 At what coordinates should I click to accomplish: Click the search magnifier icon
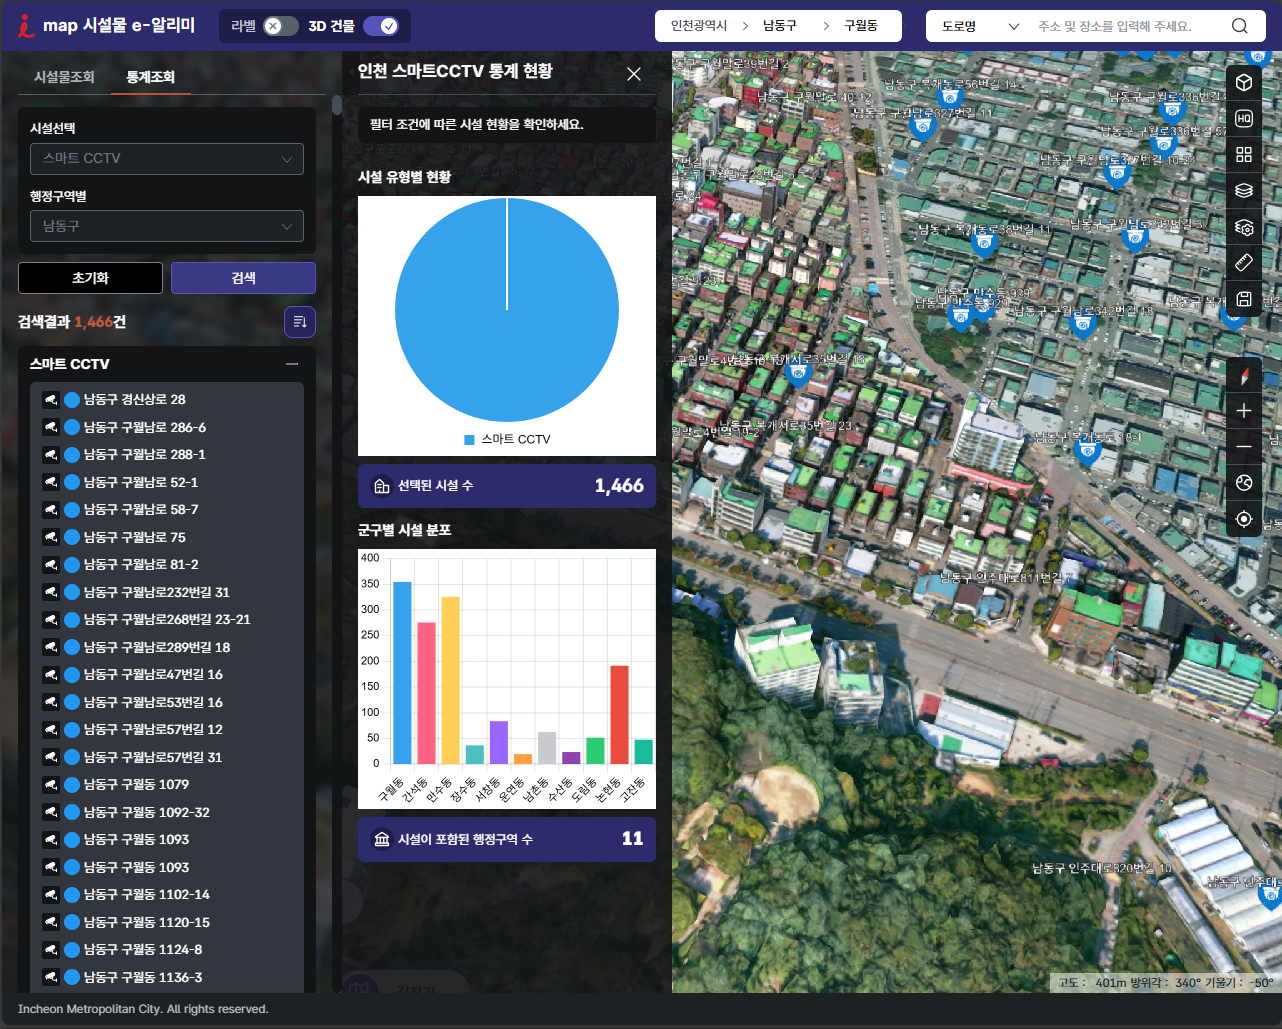pos(1240,26)
